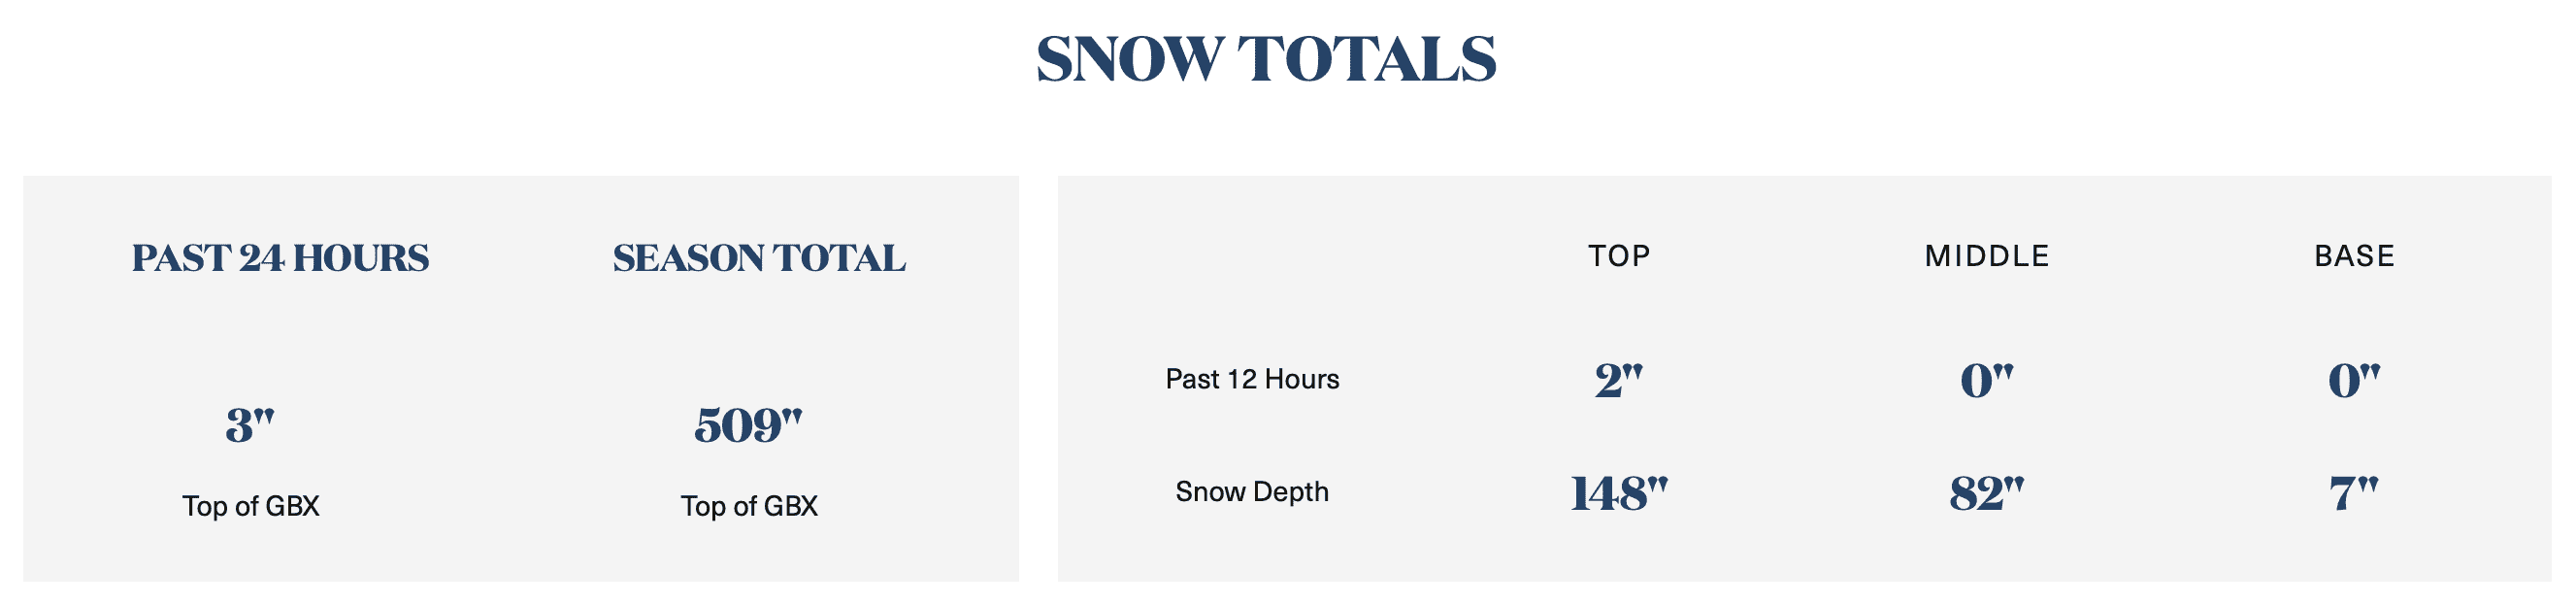Select the TOP column header

tap(1619, 256)
